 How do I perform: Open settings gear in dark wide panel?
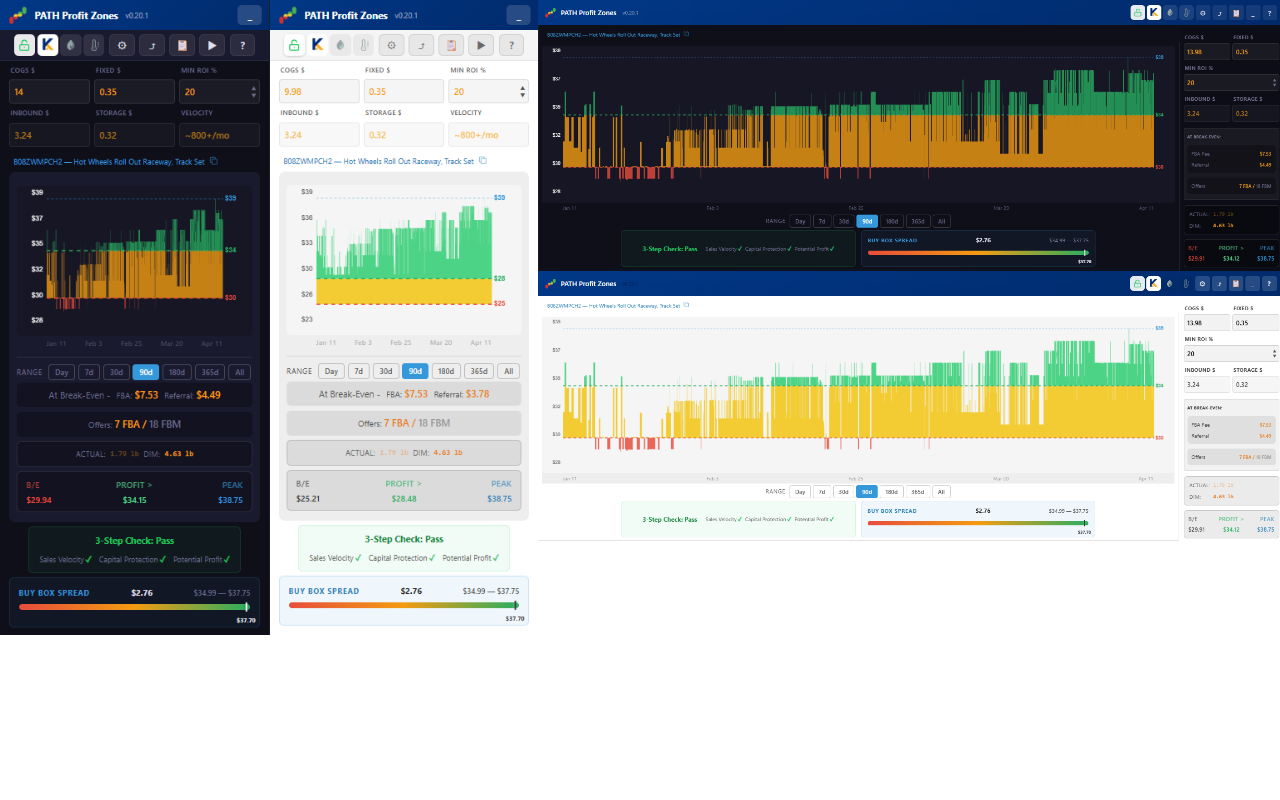tap(1203, 13)
